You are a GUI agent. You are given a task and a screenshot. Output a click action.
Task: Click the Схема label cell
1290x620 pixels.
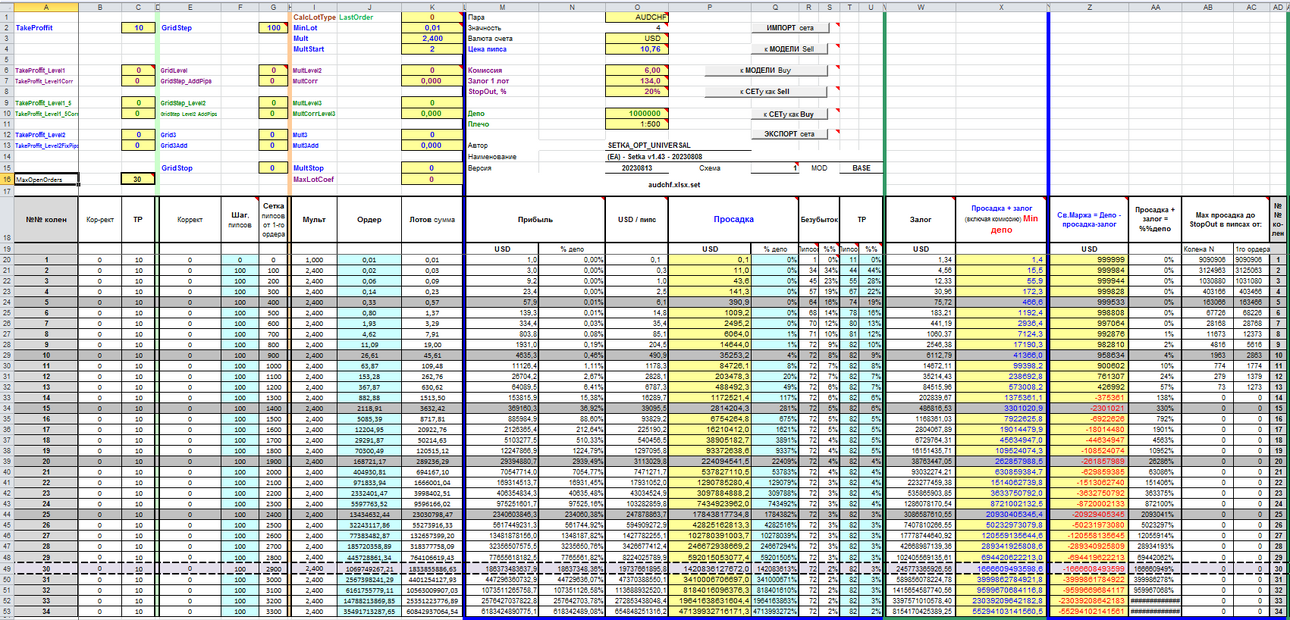[712, 168]
